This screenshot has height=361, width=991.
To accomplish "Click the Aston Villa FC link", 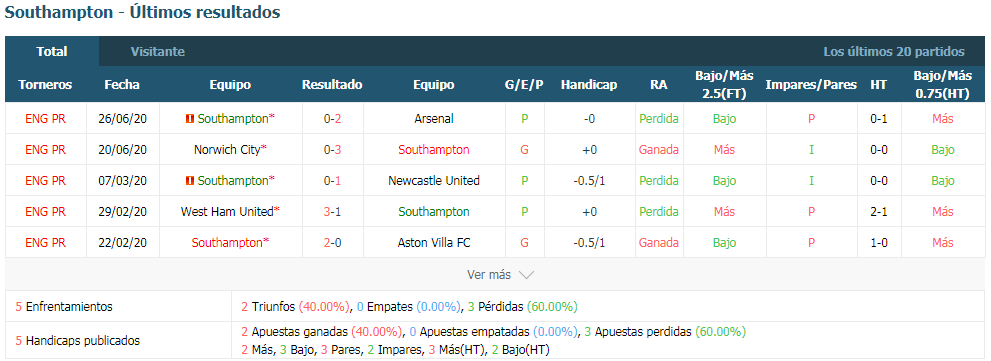I will (434, 243).
